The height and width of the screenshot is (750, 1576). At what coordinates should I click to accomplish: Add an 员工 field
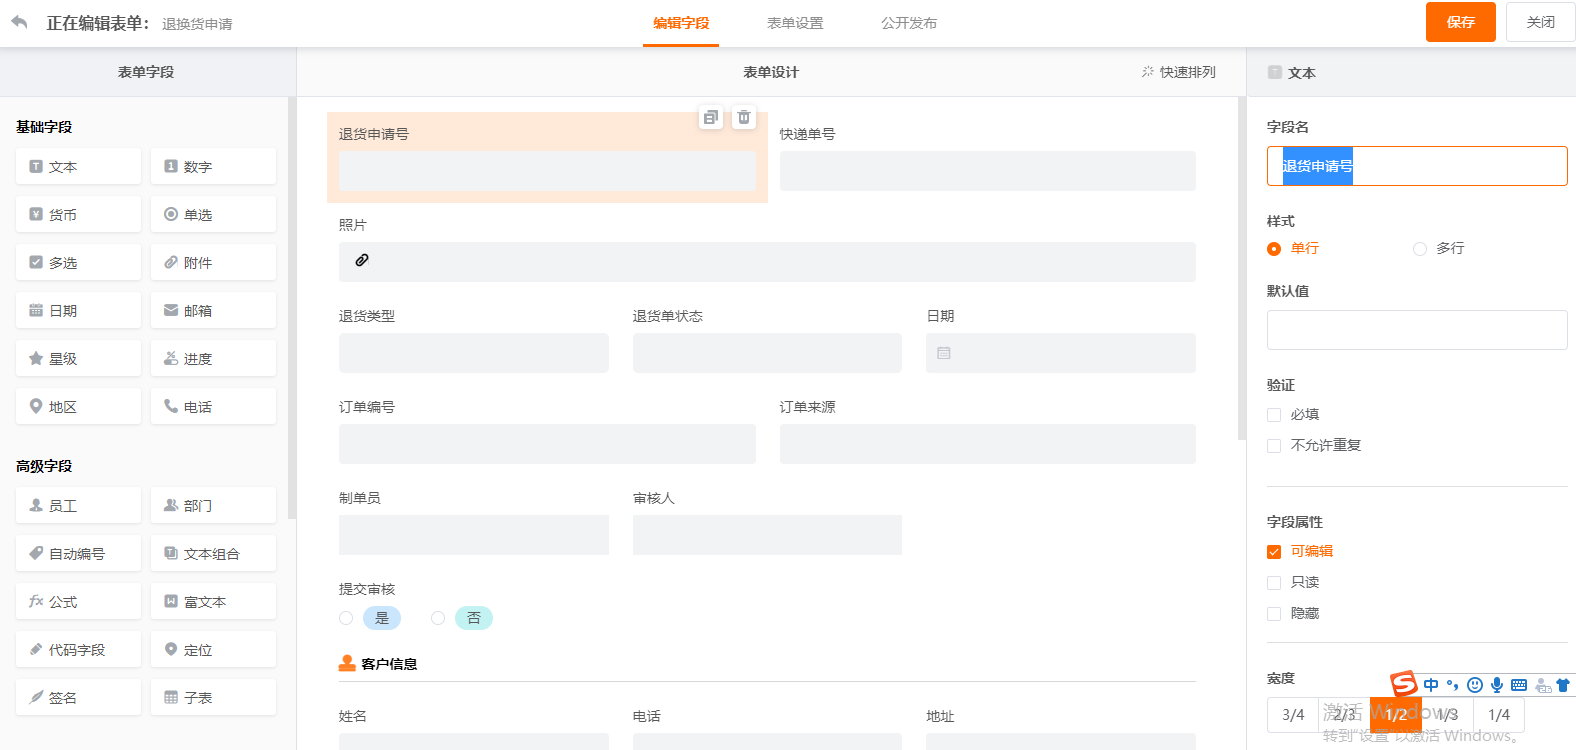tap(78, 505)
